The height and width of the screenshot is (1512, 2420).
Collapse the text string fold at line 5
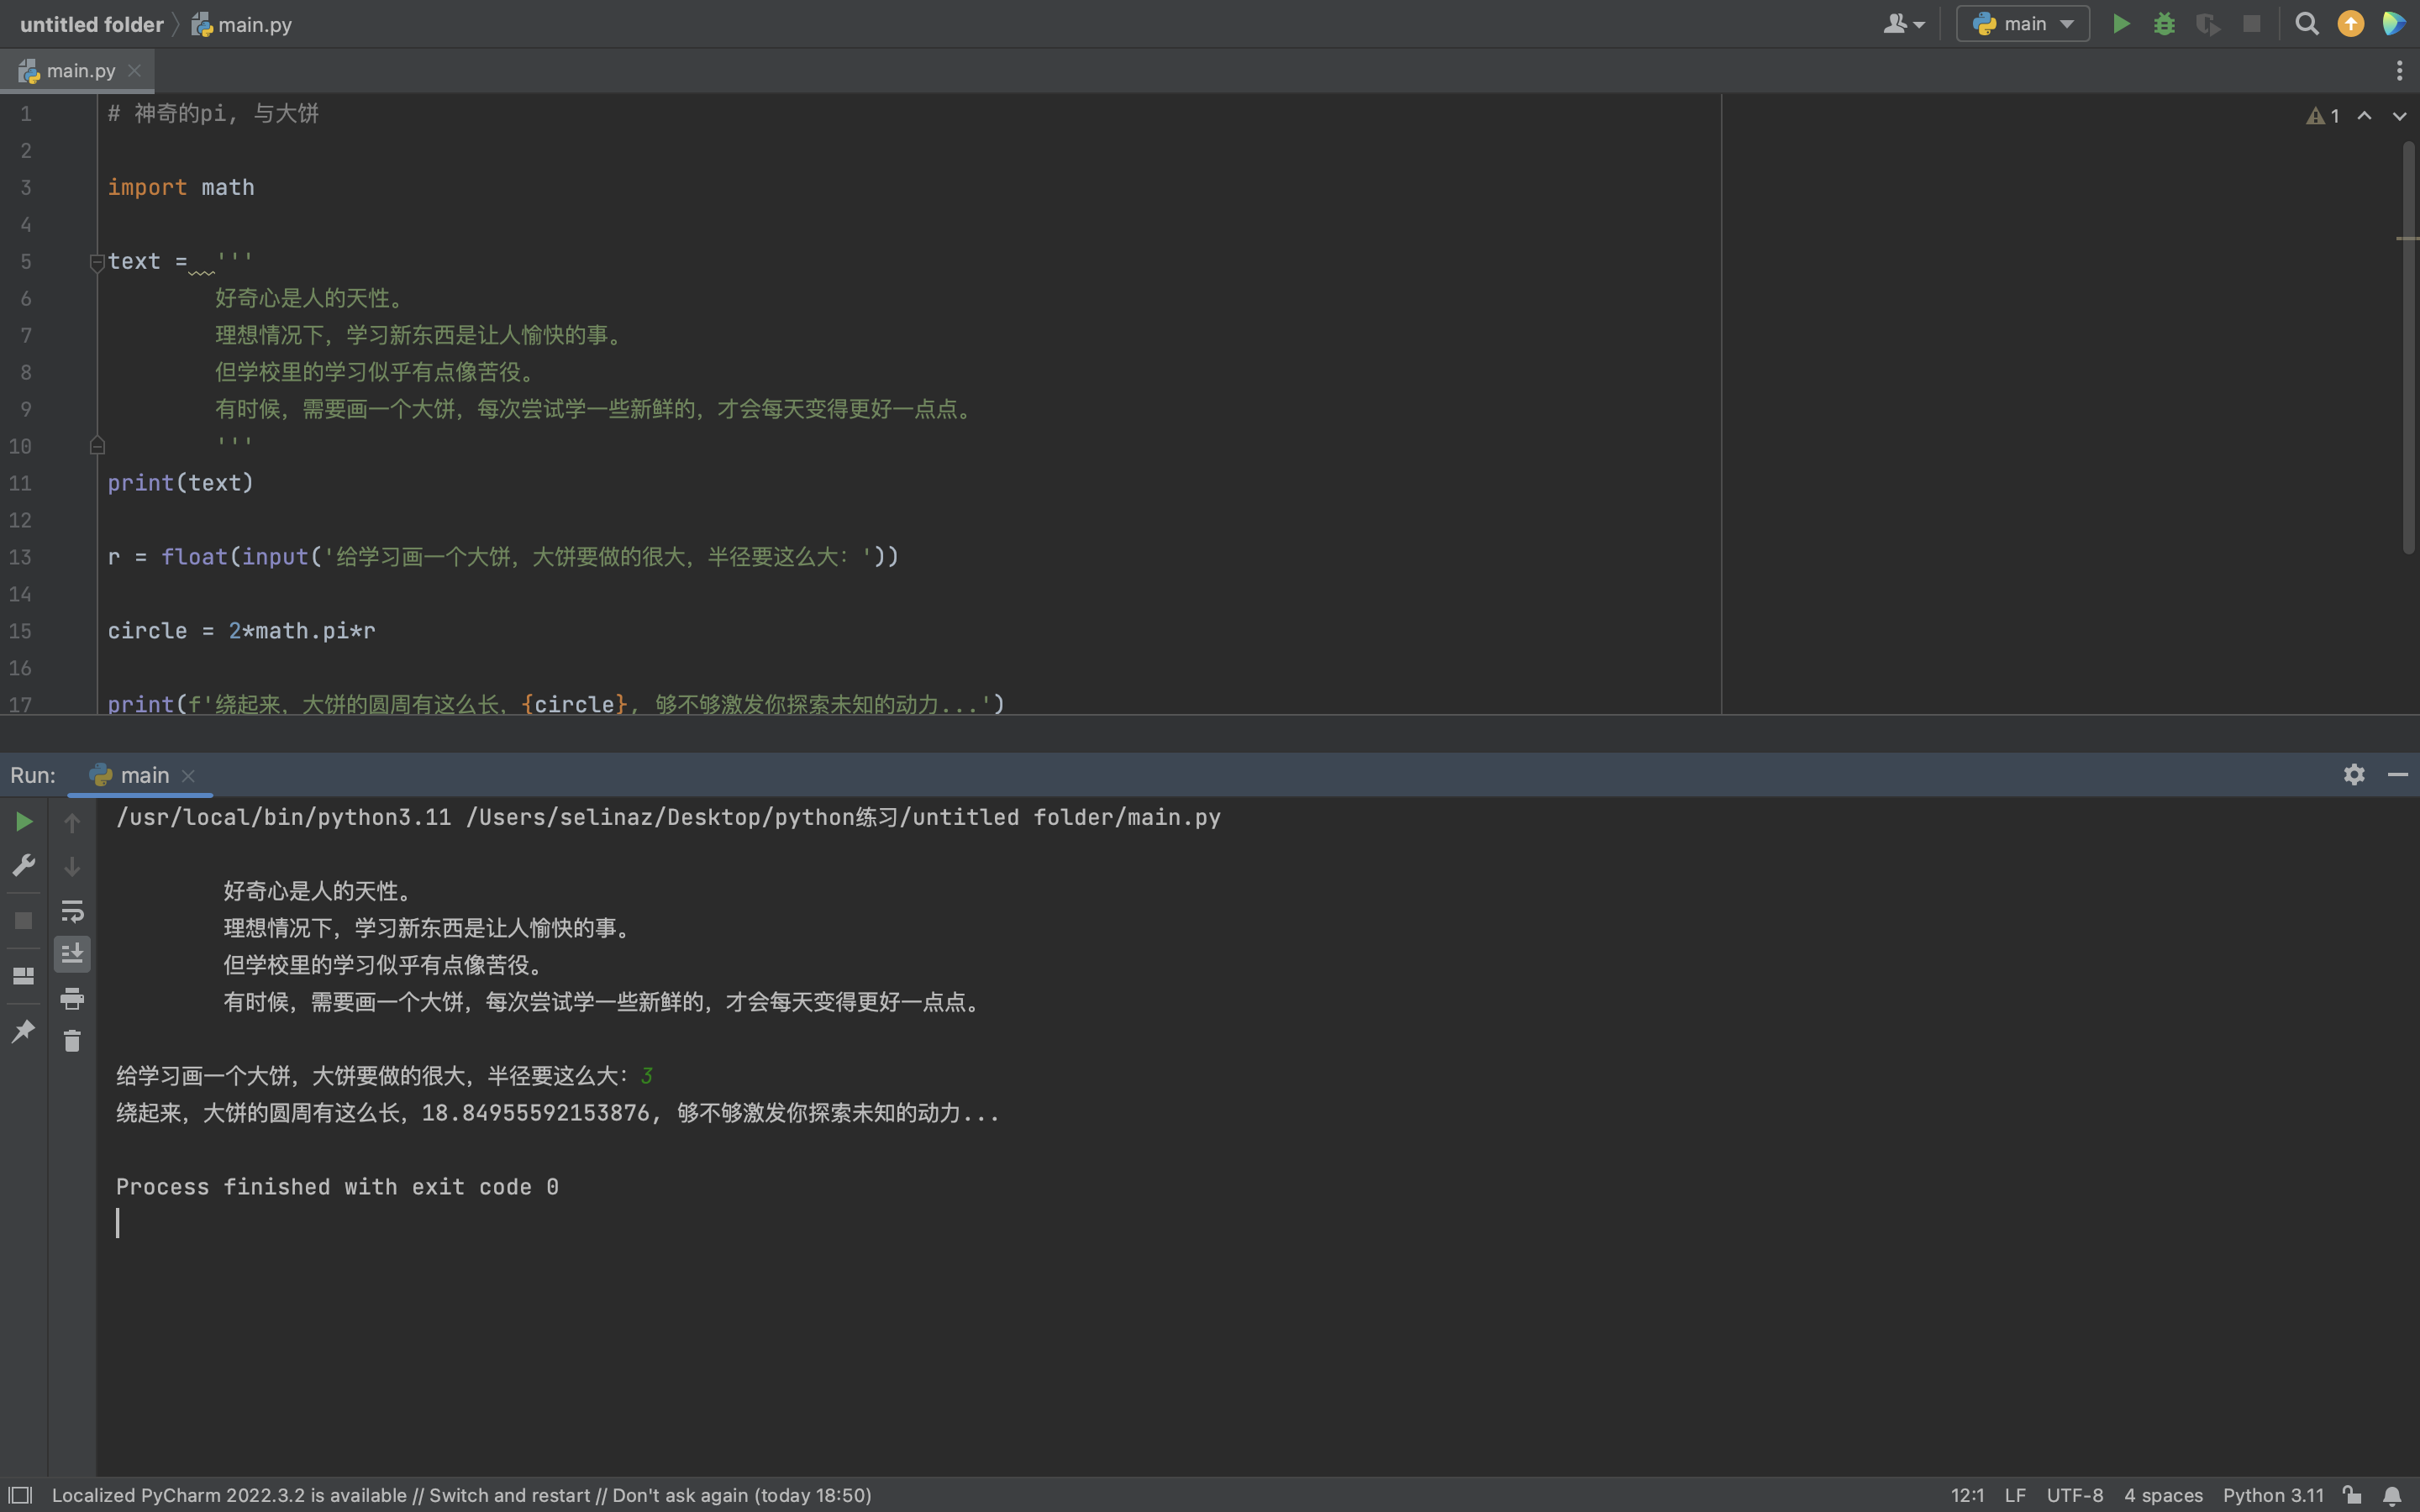(97, 262)
